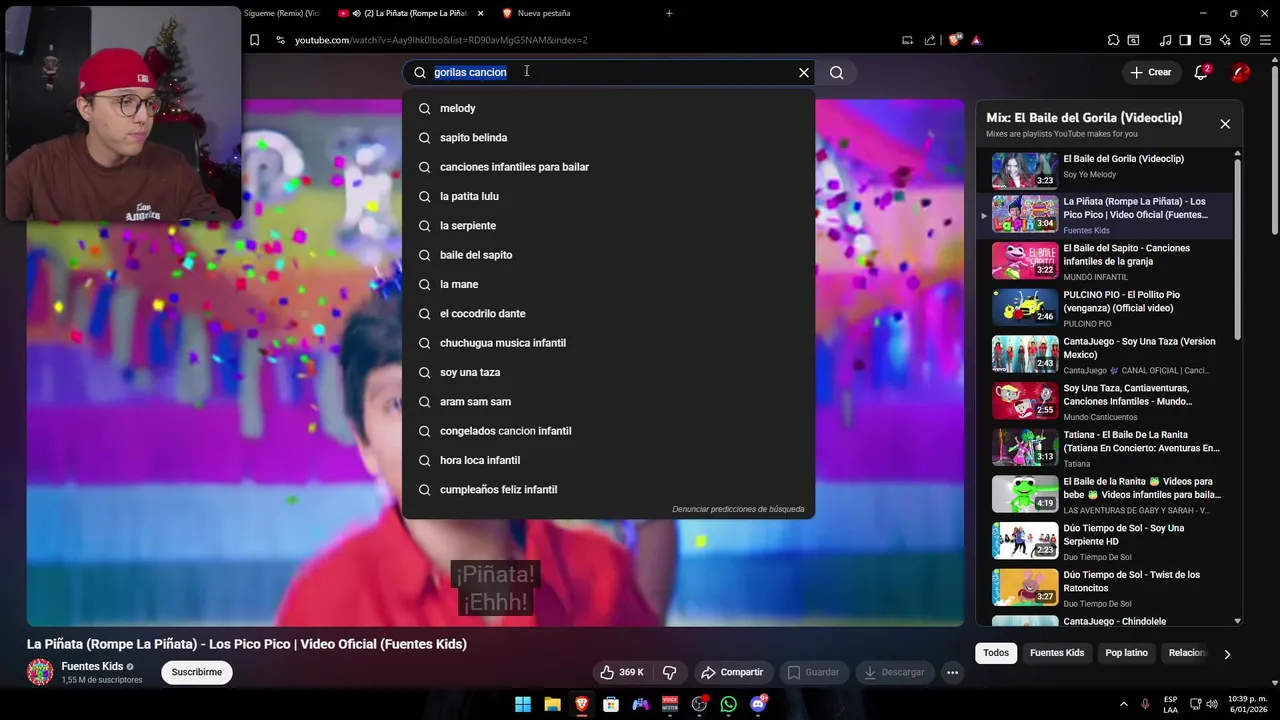
Task: Click the playlist panel scrollbar
Action: pyautogui.click(x=1238, y=250)
